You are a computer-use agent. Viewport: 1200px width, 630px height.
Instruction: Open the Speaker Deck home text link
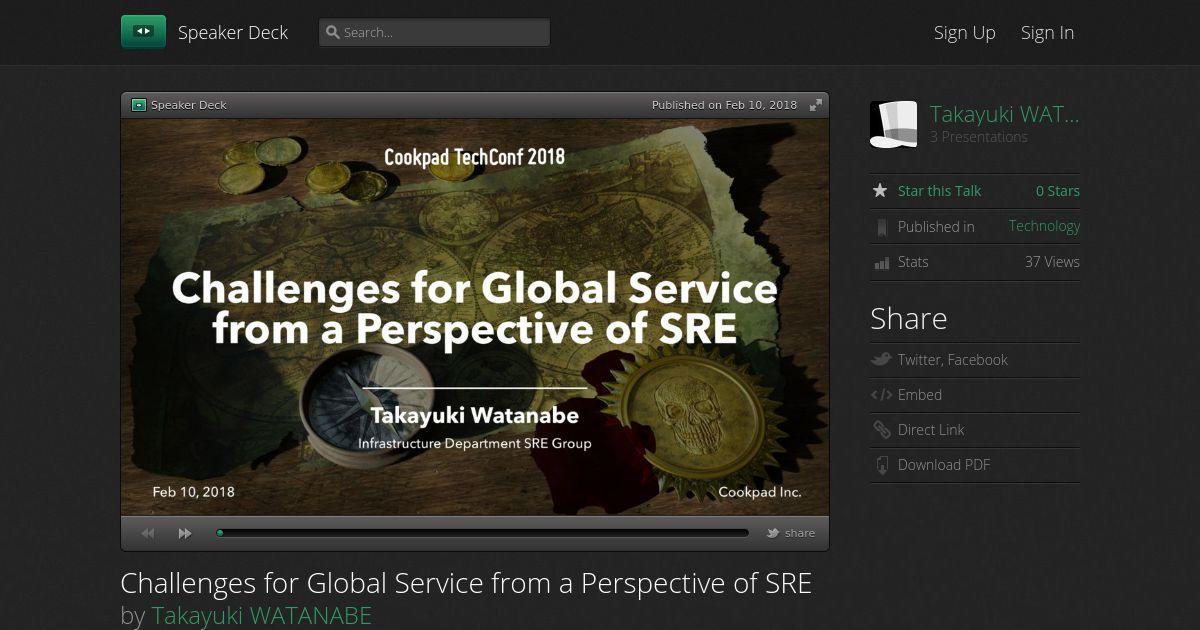tap(233, 32)
